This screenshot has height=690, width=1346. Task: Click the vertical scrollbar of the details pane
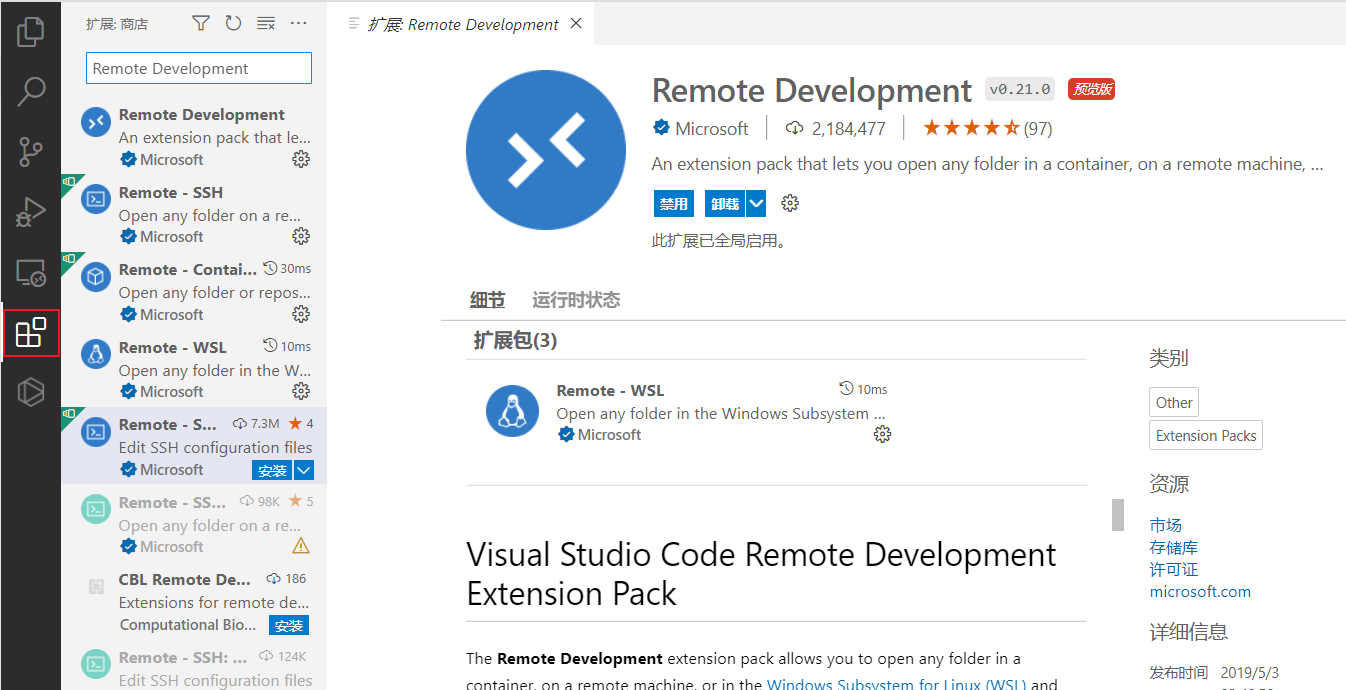[1118, 514]
